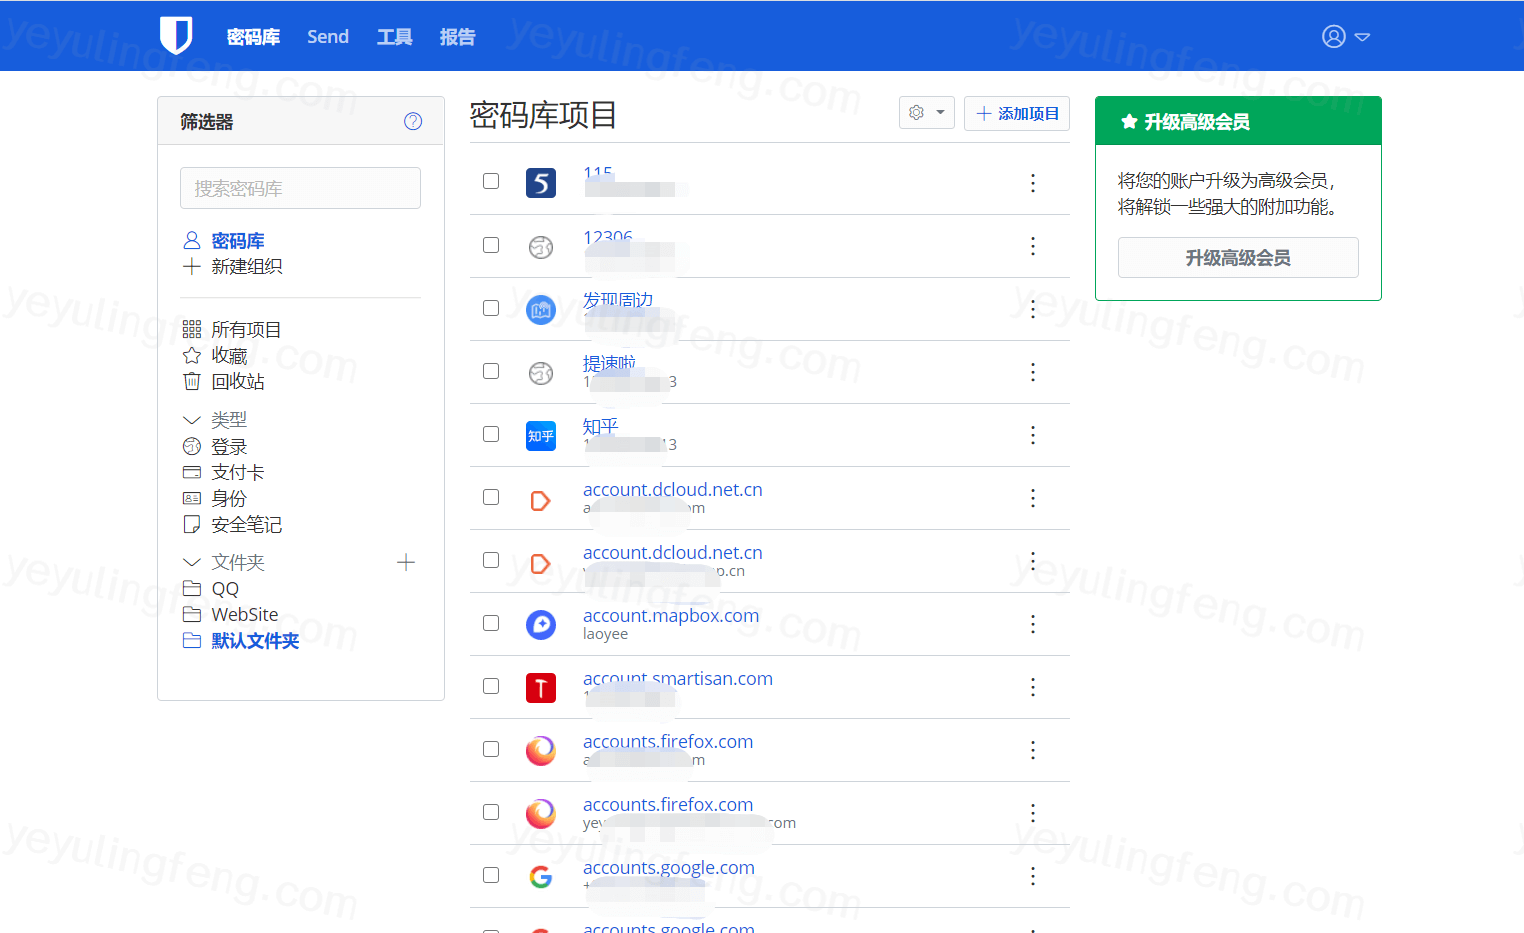The image size is (1524, 933).
Task: Select the 115 item checkbox
Action: [491, 181]
